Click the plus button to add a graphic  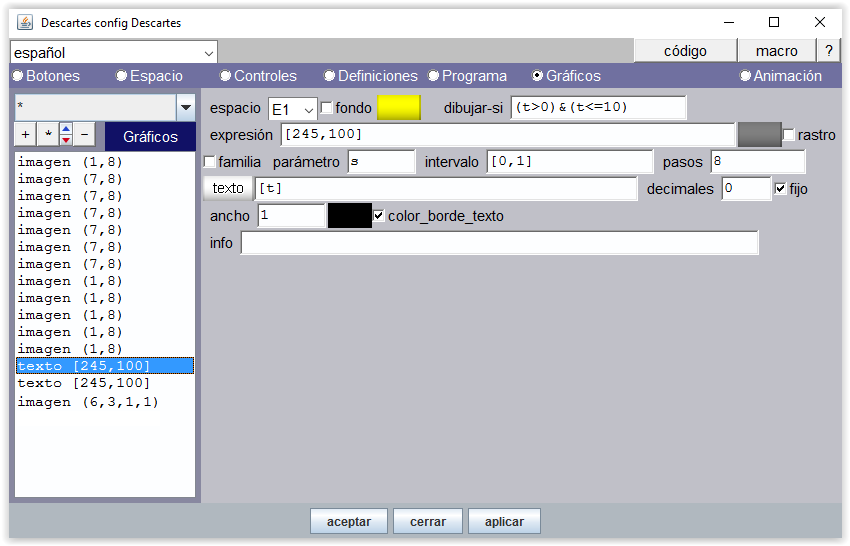tap(26, 135)
